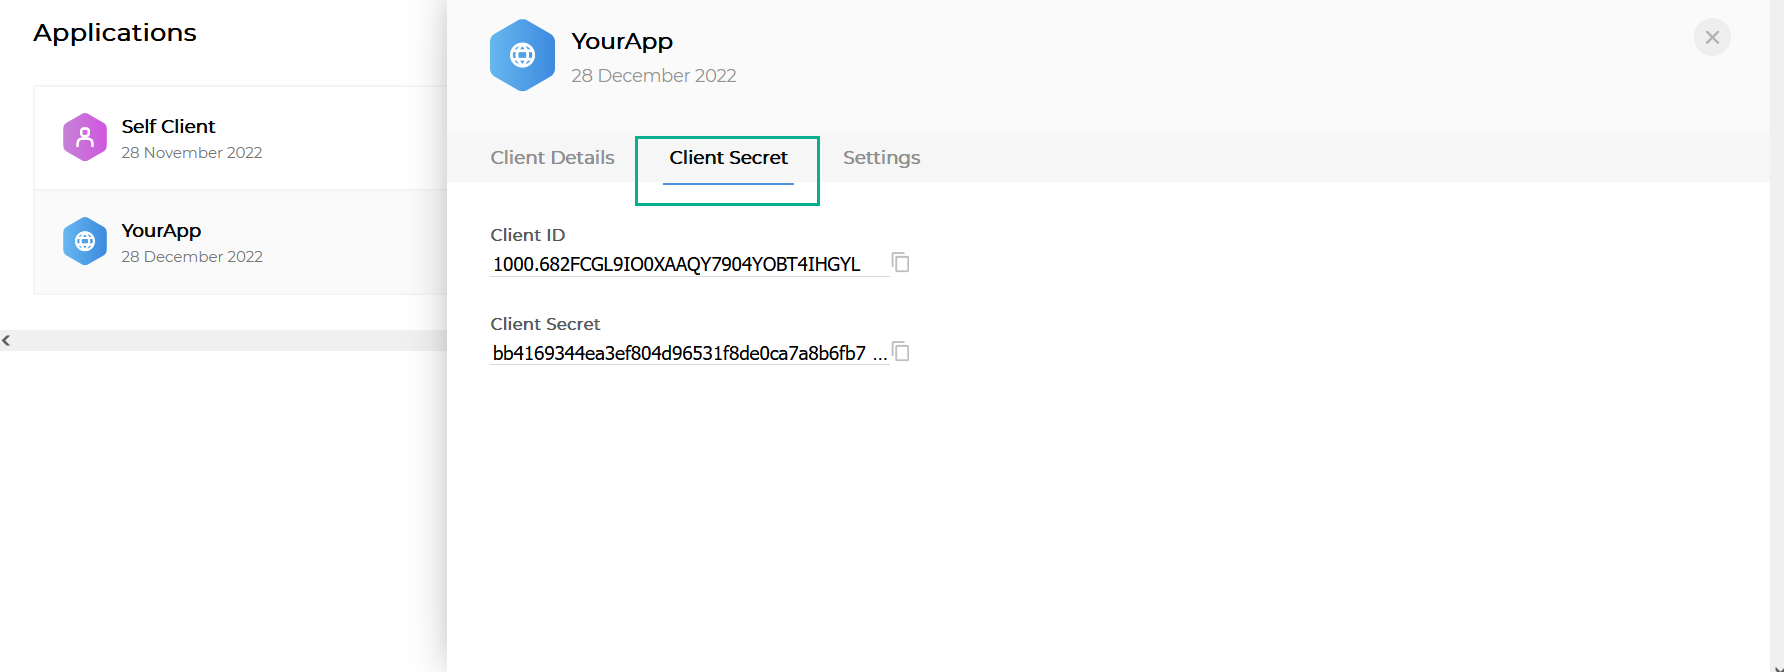Click the Client ID label
The height and width of the screenshot is (672, 1784).
point(528,235)
